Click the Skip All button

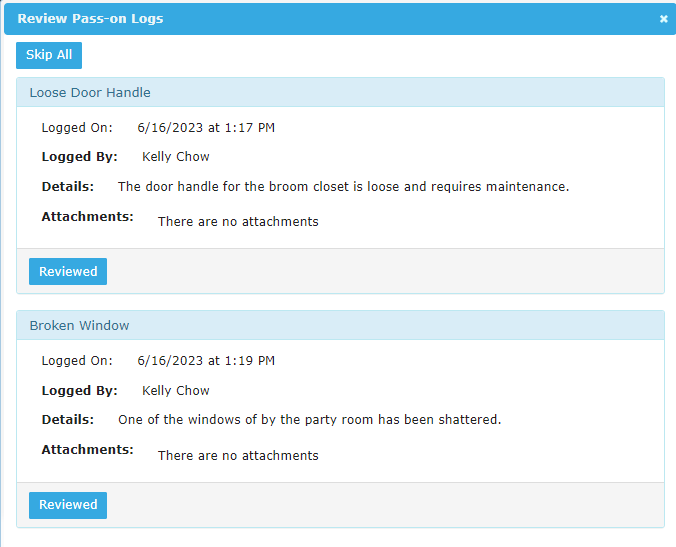49,55
